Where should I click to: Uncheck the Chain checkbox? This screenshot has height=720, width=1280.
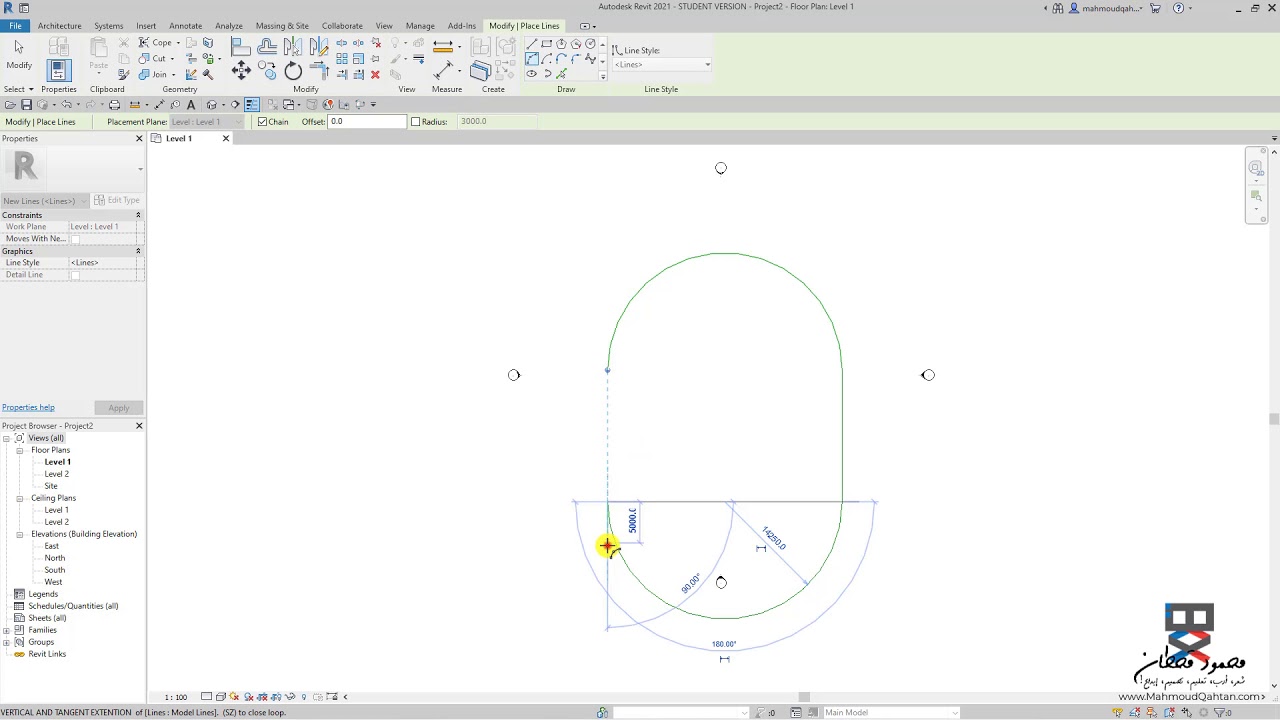pos(262,122)
